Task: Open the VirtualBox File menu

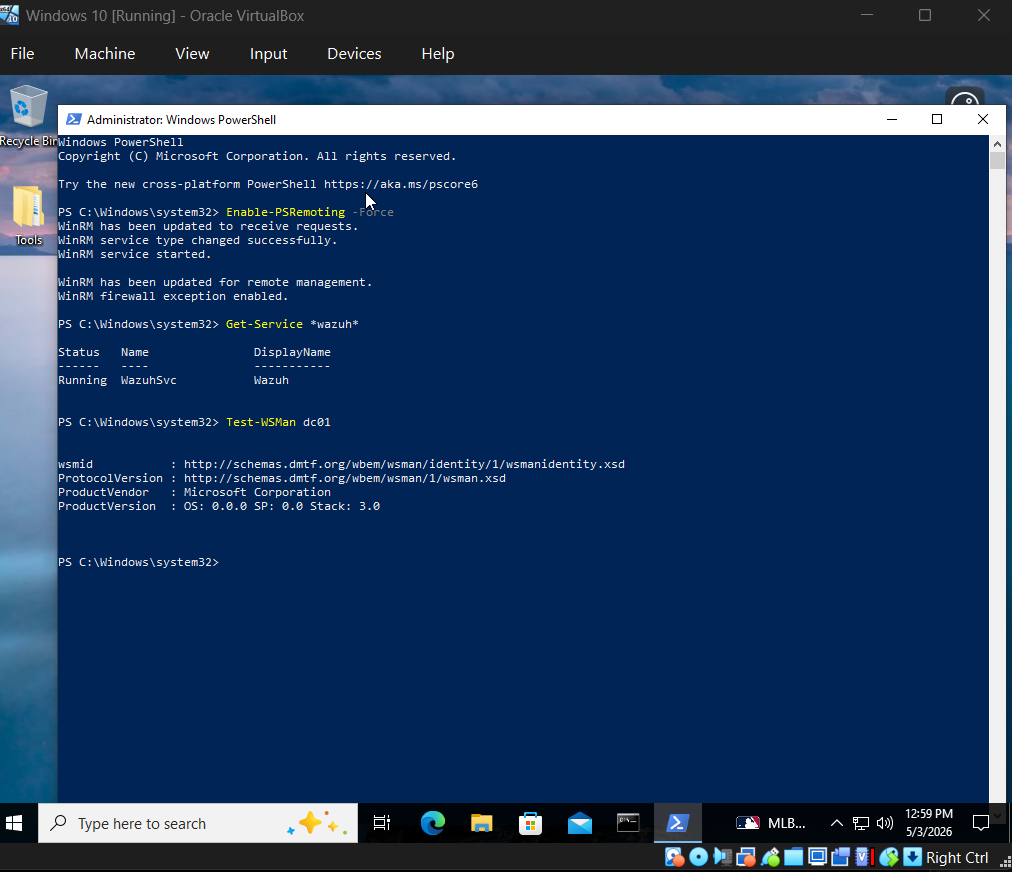Action: point(22,54)
